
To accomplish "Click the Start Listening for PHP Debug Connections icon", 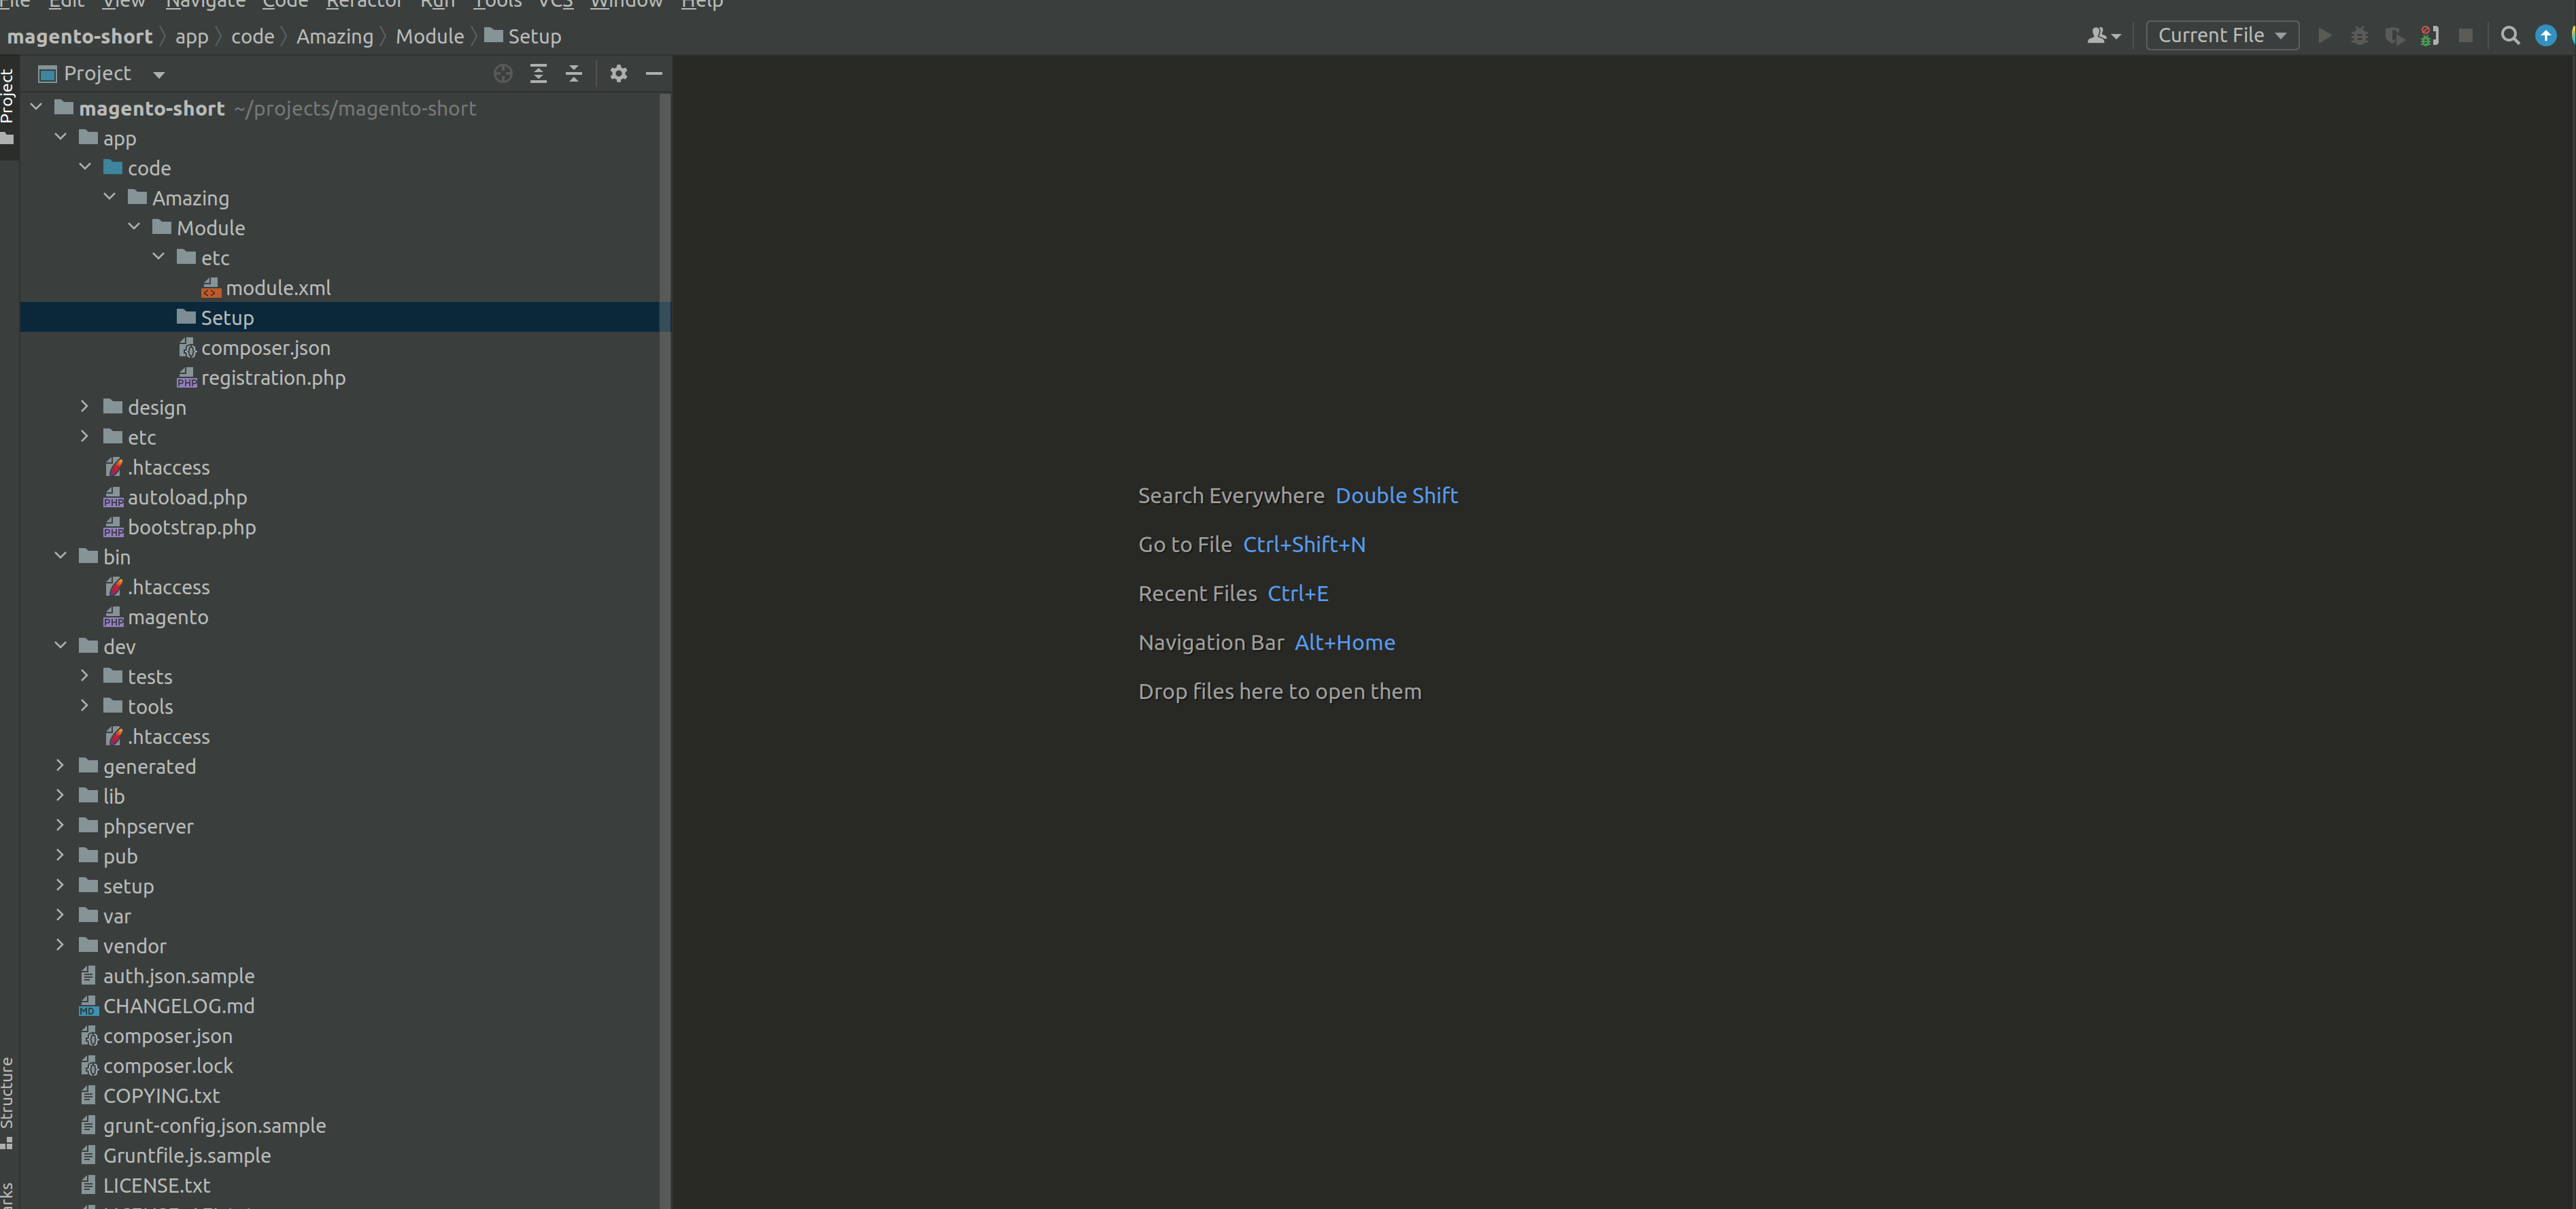I will pyautogui.click(x=2429, y=36).
